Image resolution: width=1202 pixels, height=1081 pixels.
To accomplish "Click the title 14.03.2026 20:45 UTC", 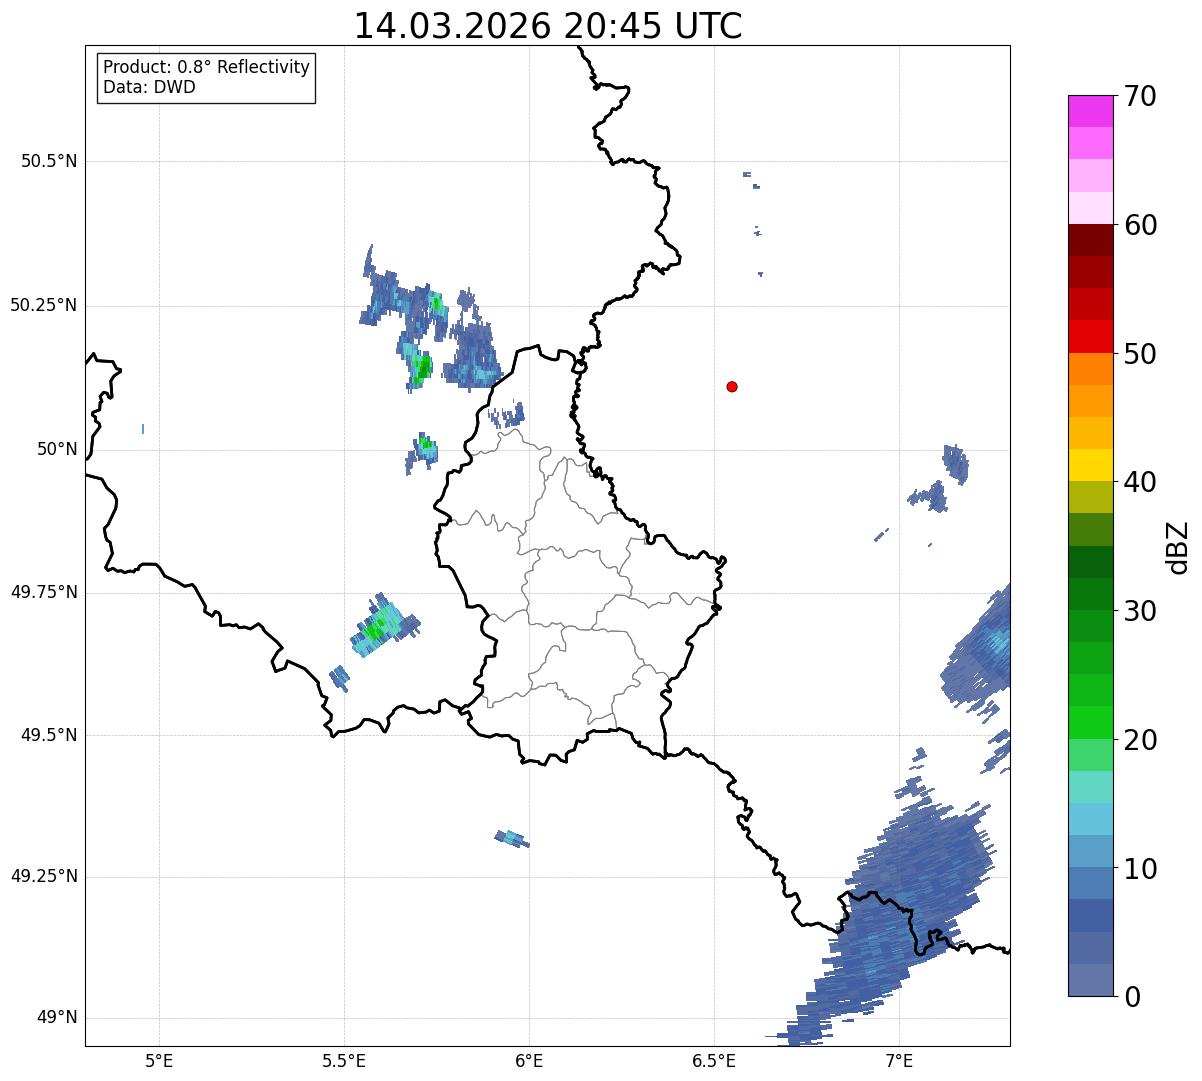I will click(548, 26).
